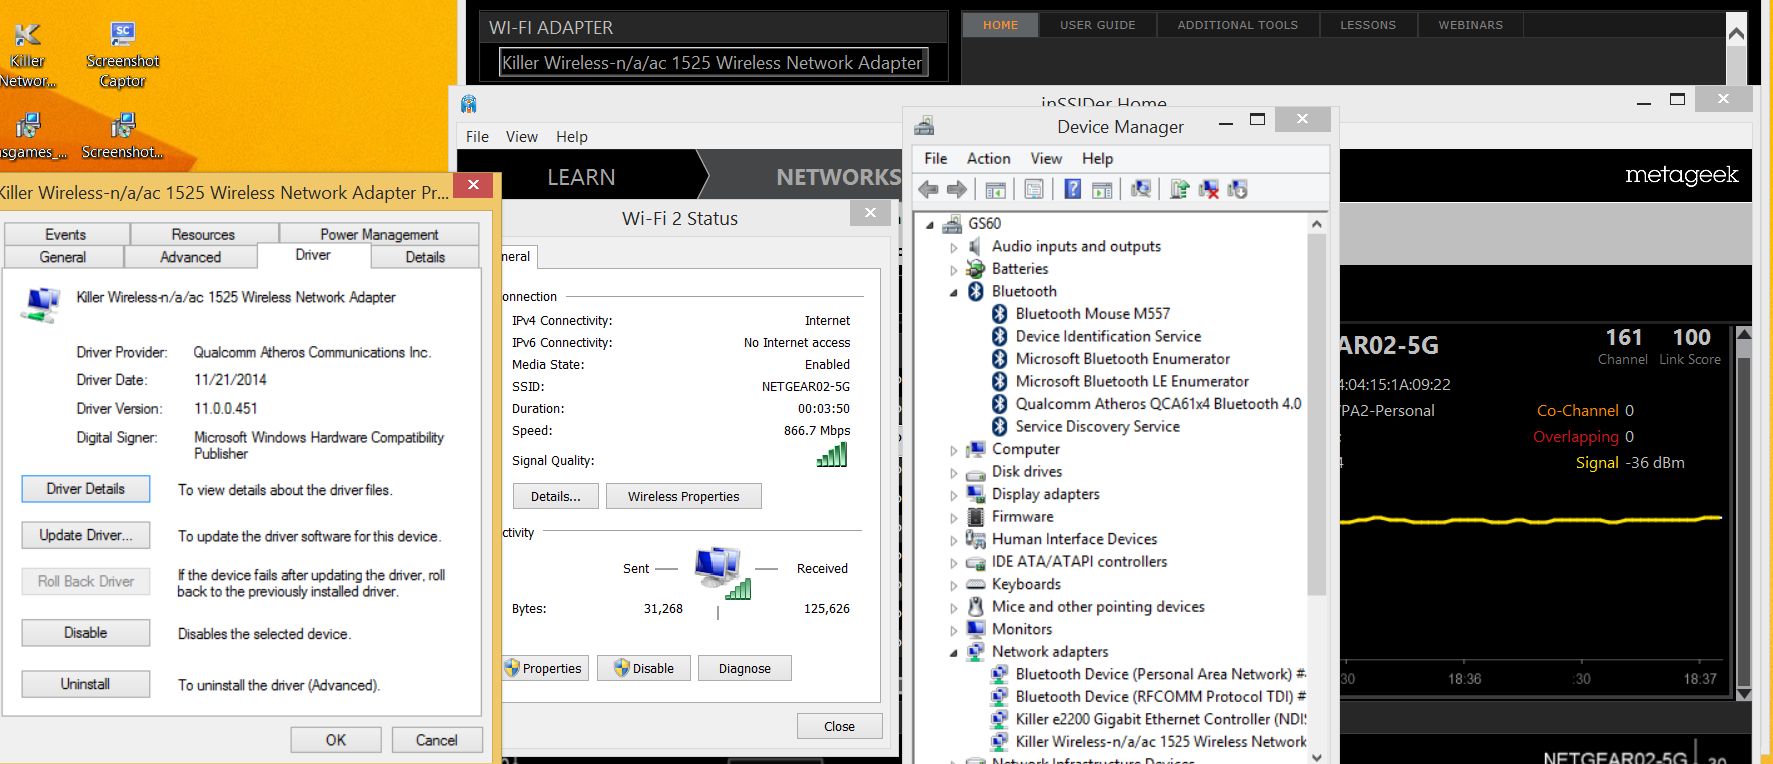Collapse the Network adapters category
1773x764 pixels.
pyautogui.click(x=954, y=652)
